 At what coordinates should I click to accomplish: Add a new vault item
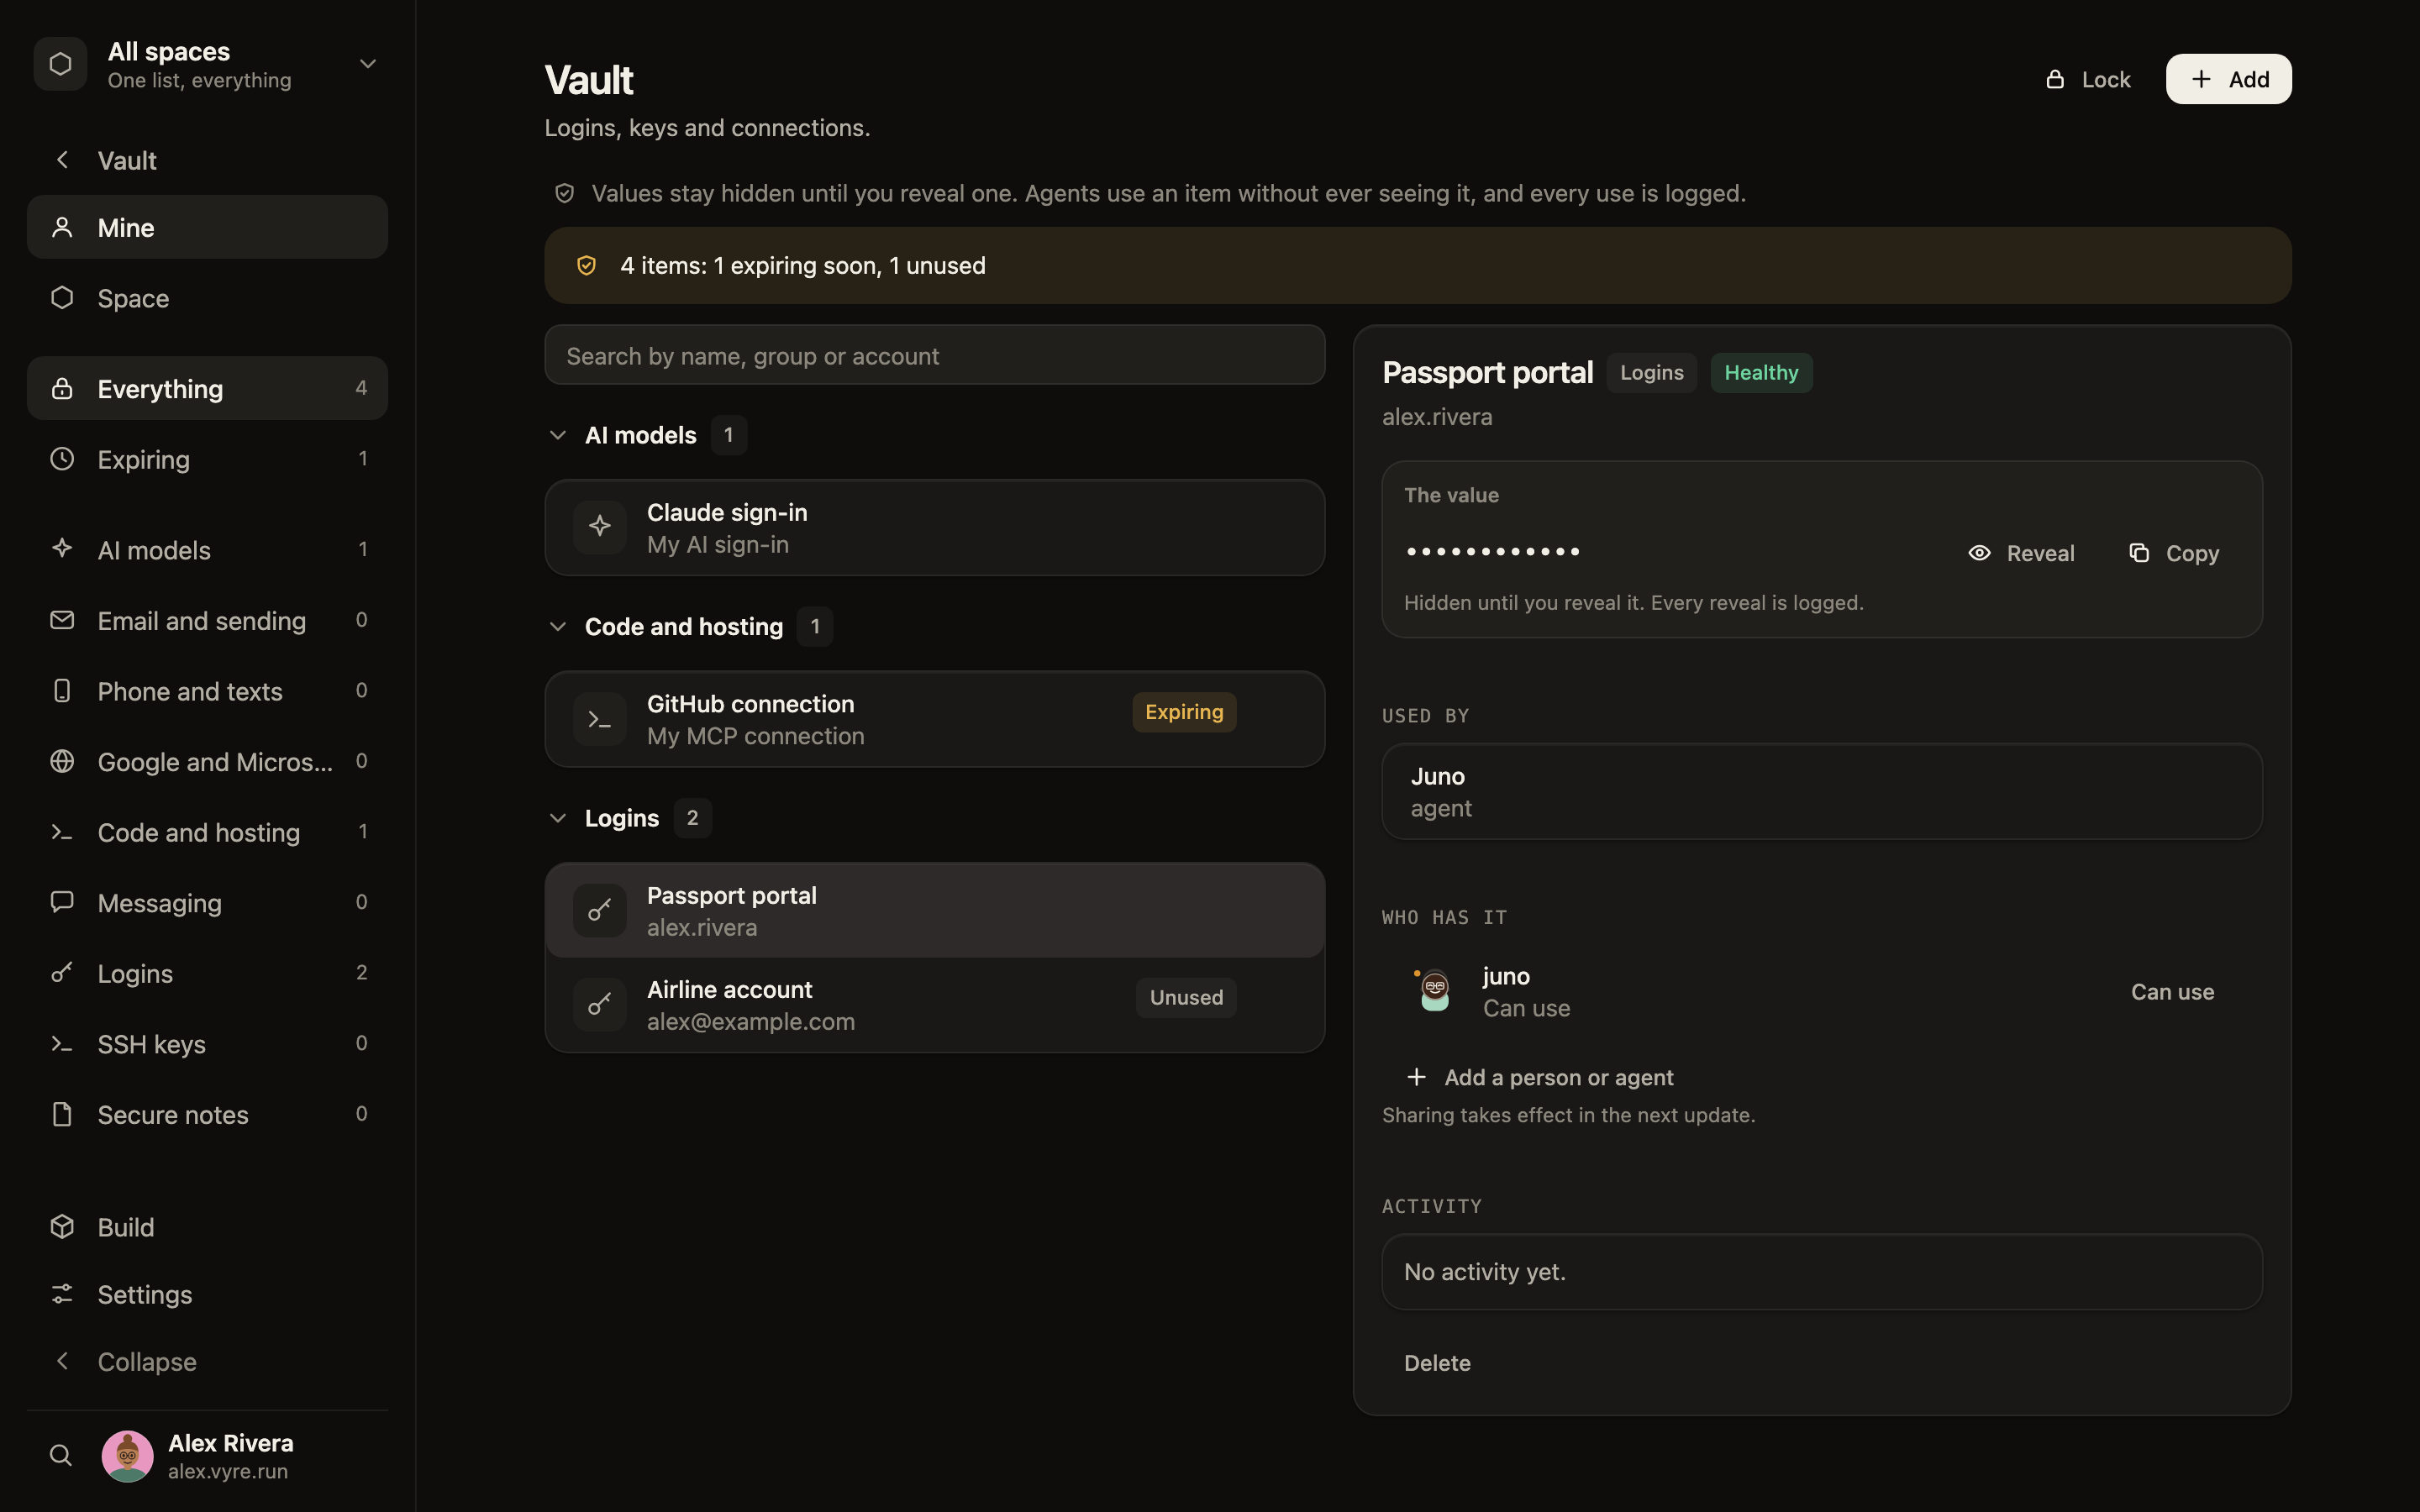tap(2228, 79)
